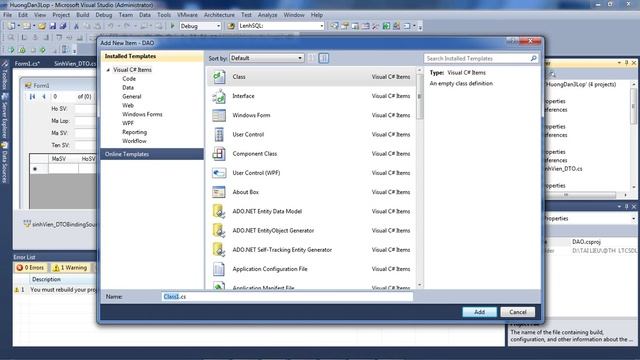Click the Save toolbar icon
Screen dimensions: 640x360
point(53,26)
